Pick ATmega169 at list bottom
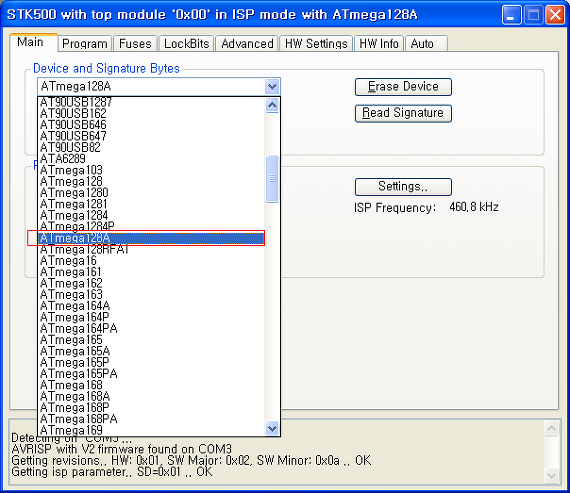This screenshot has width=570, height=493. [x=151, y=430]
